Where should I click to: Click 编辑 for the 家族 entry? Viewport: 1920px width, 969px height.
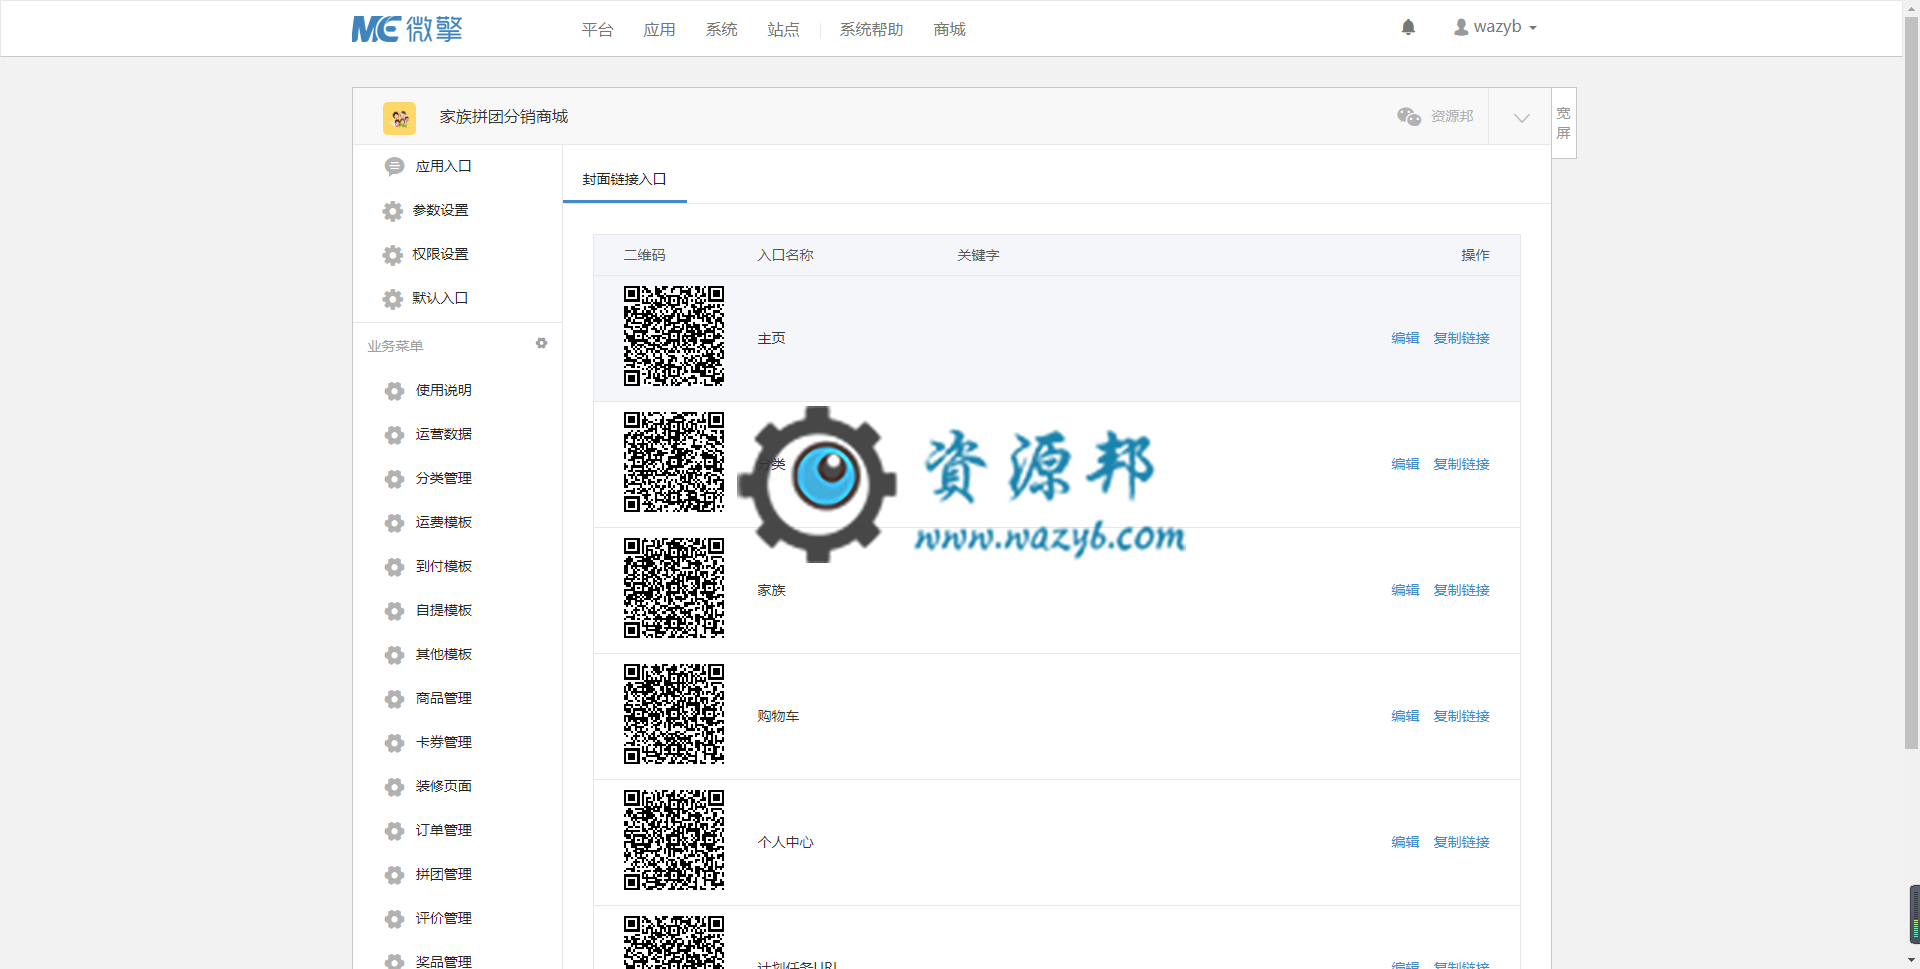pos(1405,590)
